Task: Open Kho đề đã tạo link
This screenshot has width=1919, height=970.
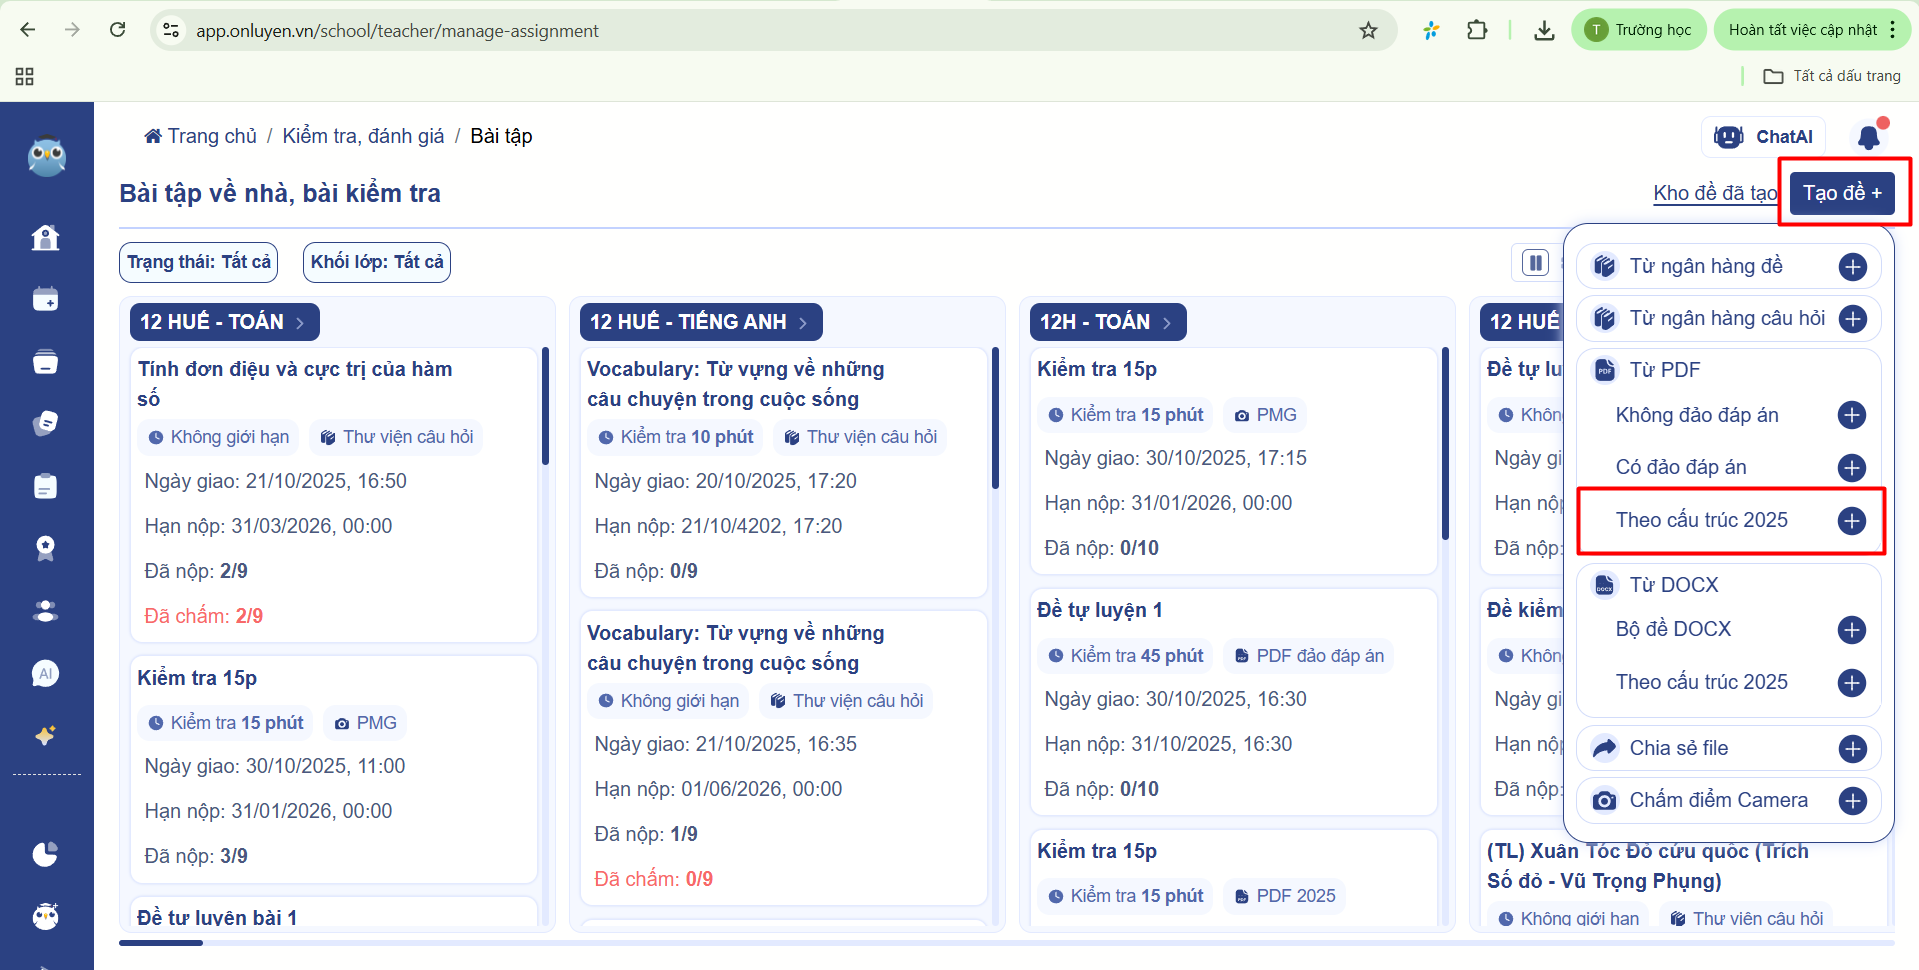Action: coord(1714,193)
